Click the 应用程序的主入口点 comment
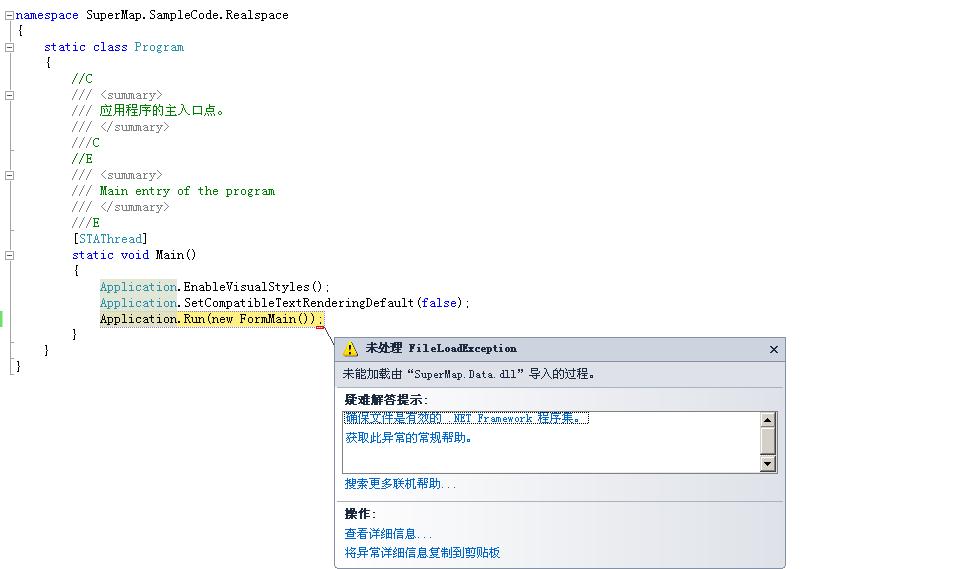The width and height of the screenshot is (960, 569). click(162, 111)
